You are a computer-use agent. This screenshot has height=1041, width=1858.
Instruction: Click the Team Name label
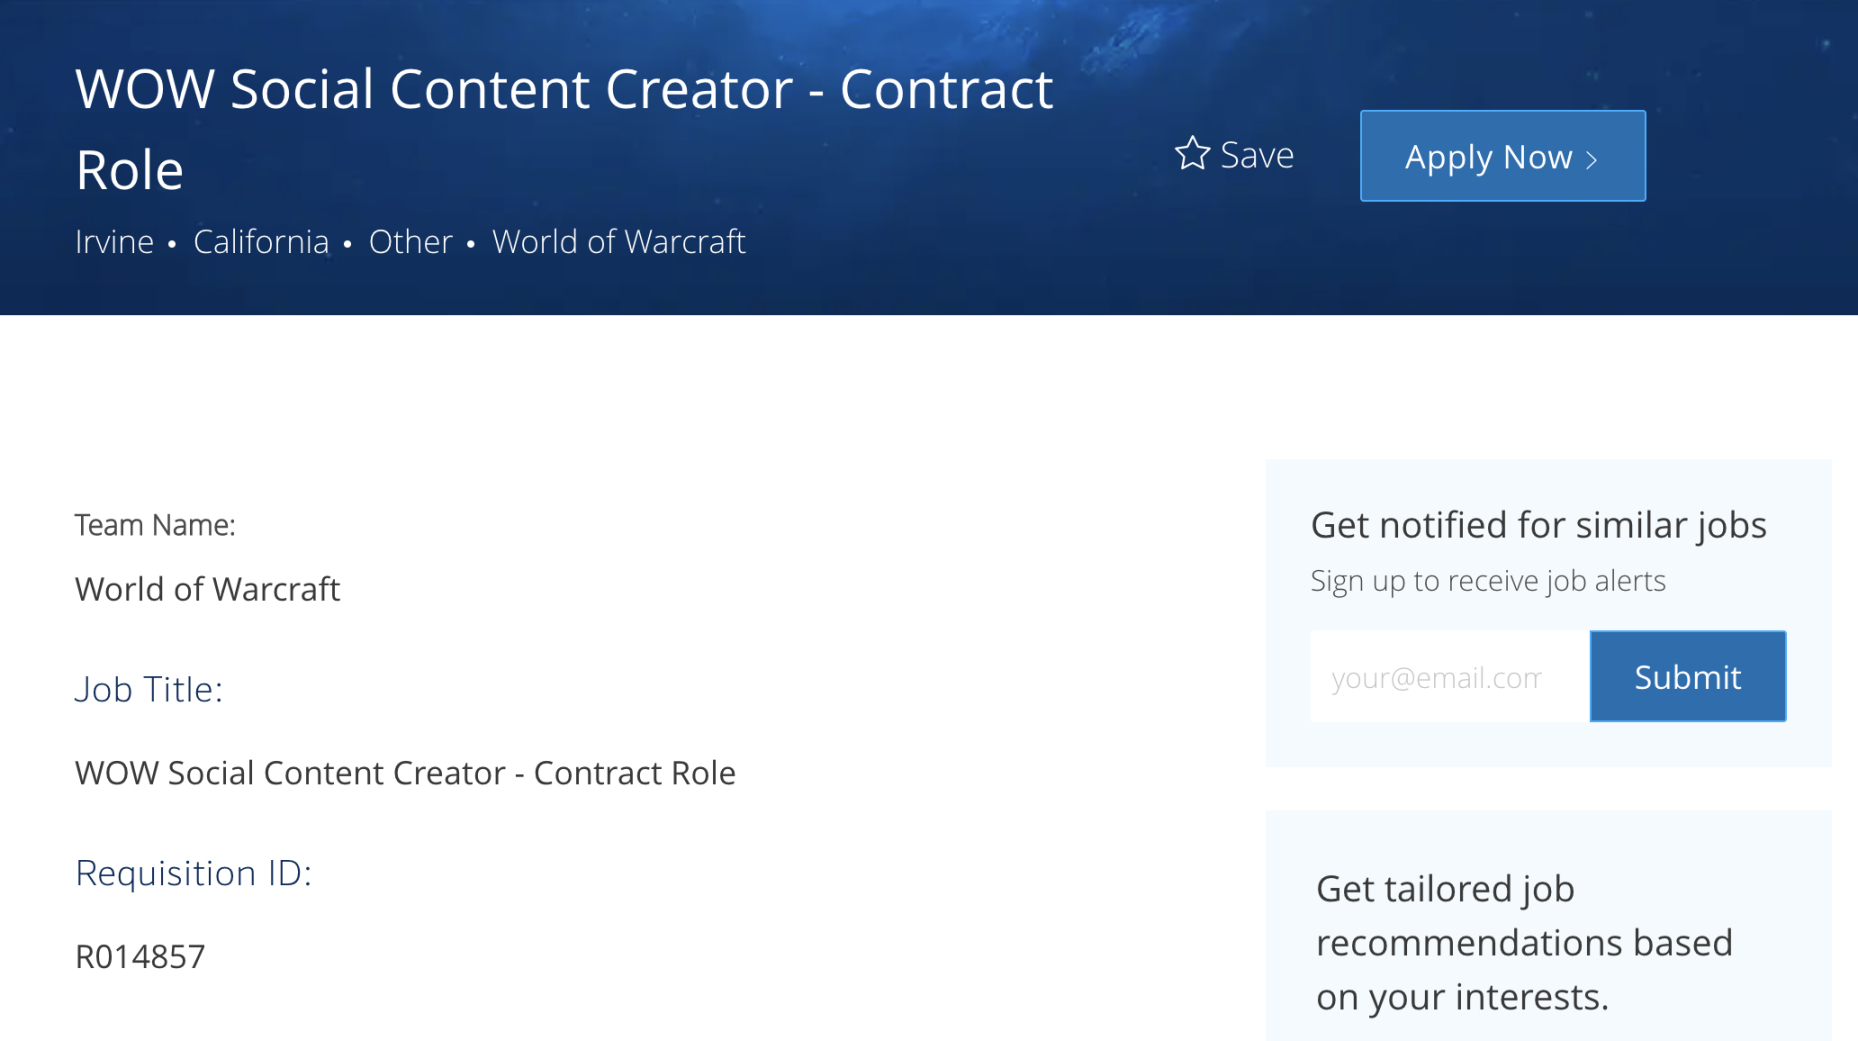(x=155, y=525)
